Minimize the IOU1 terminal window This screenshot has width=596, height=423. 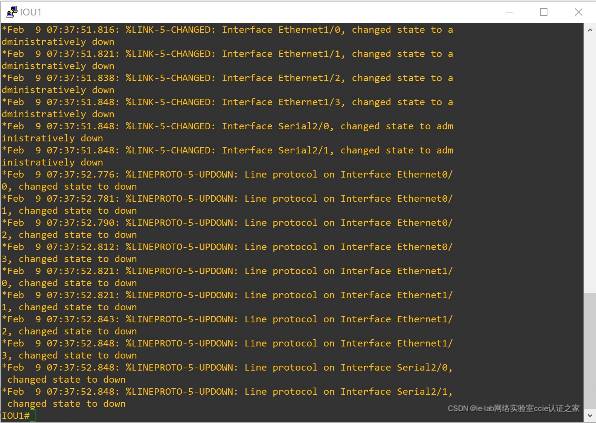509,12
